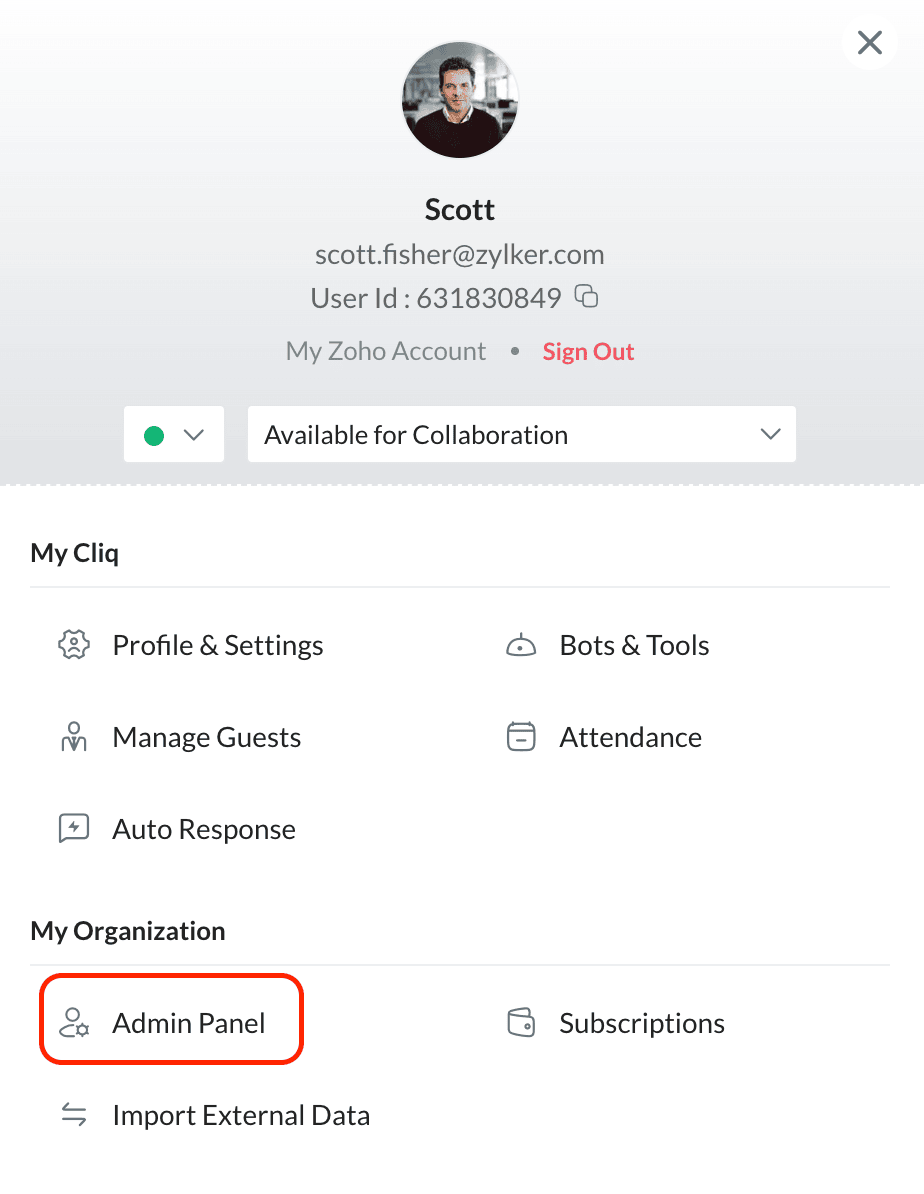Open the Attendance option
Screen dimensions: 924x1194
coord(630,737)
